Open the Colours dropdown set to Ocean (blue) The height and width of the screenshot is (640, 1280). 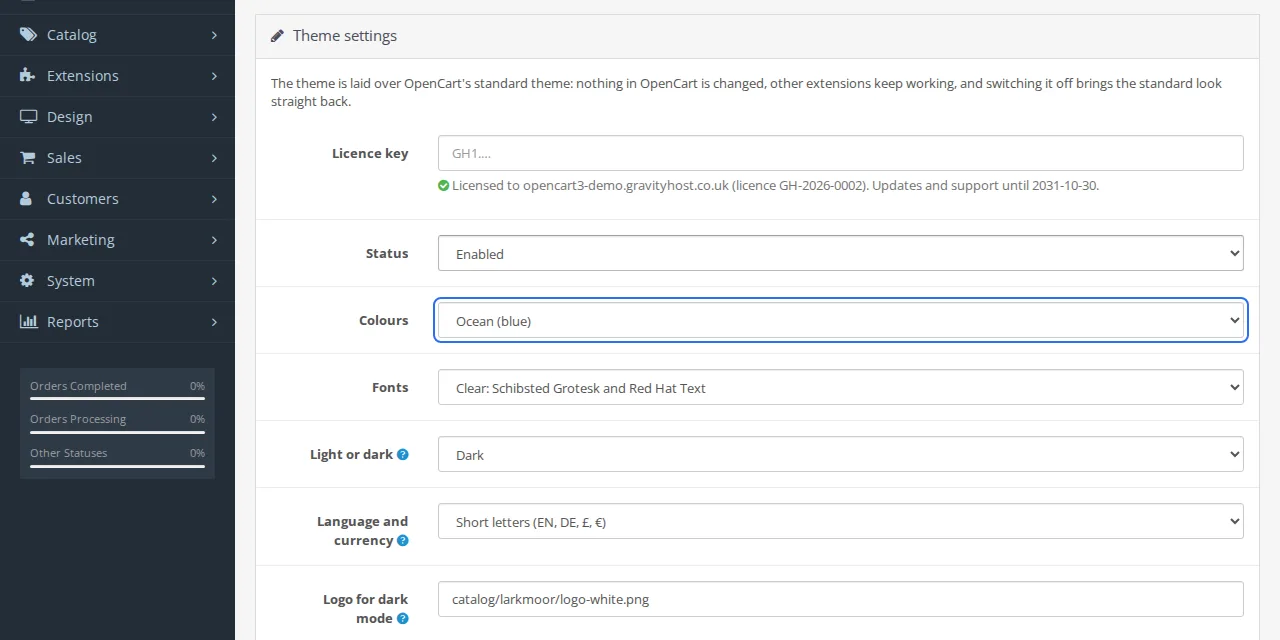tap(841, 320)
